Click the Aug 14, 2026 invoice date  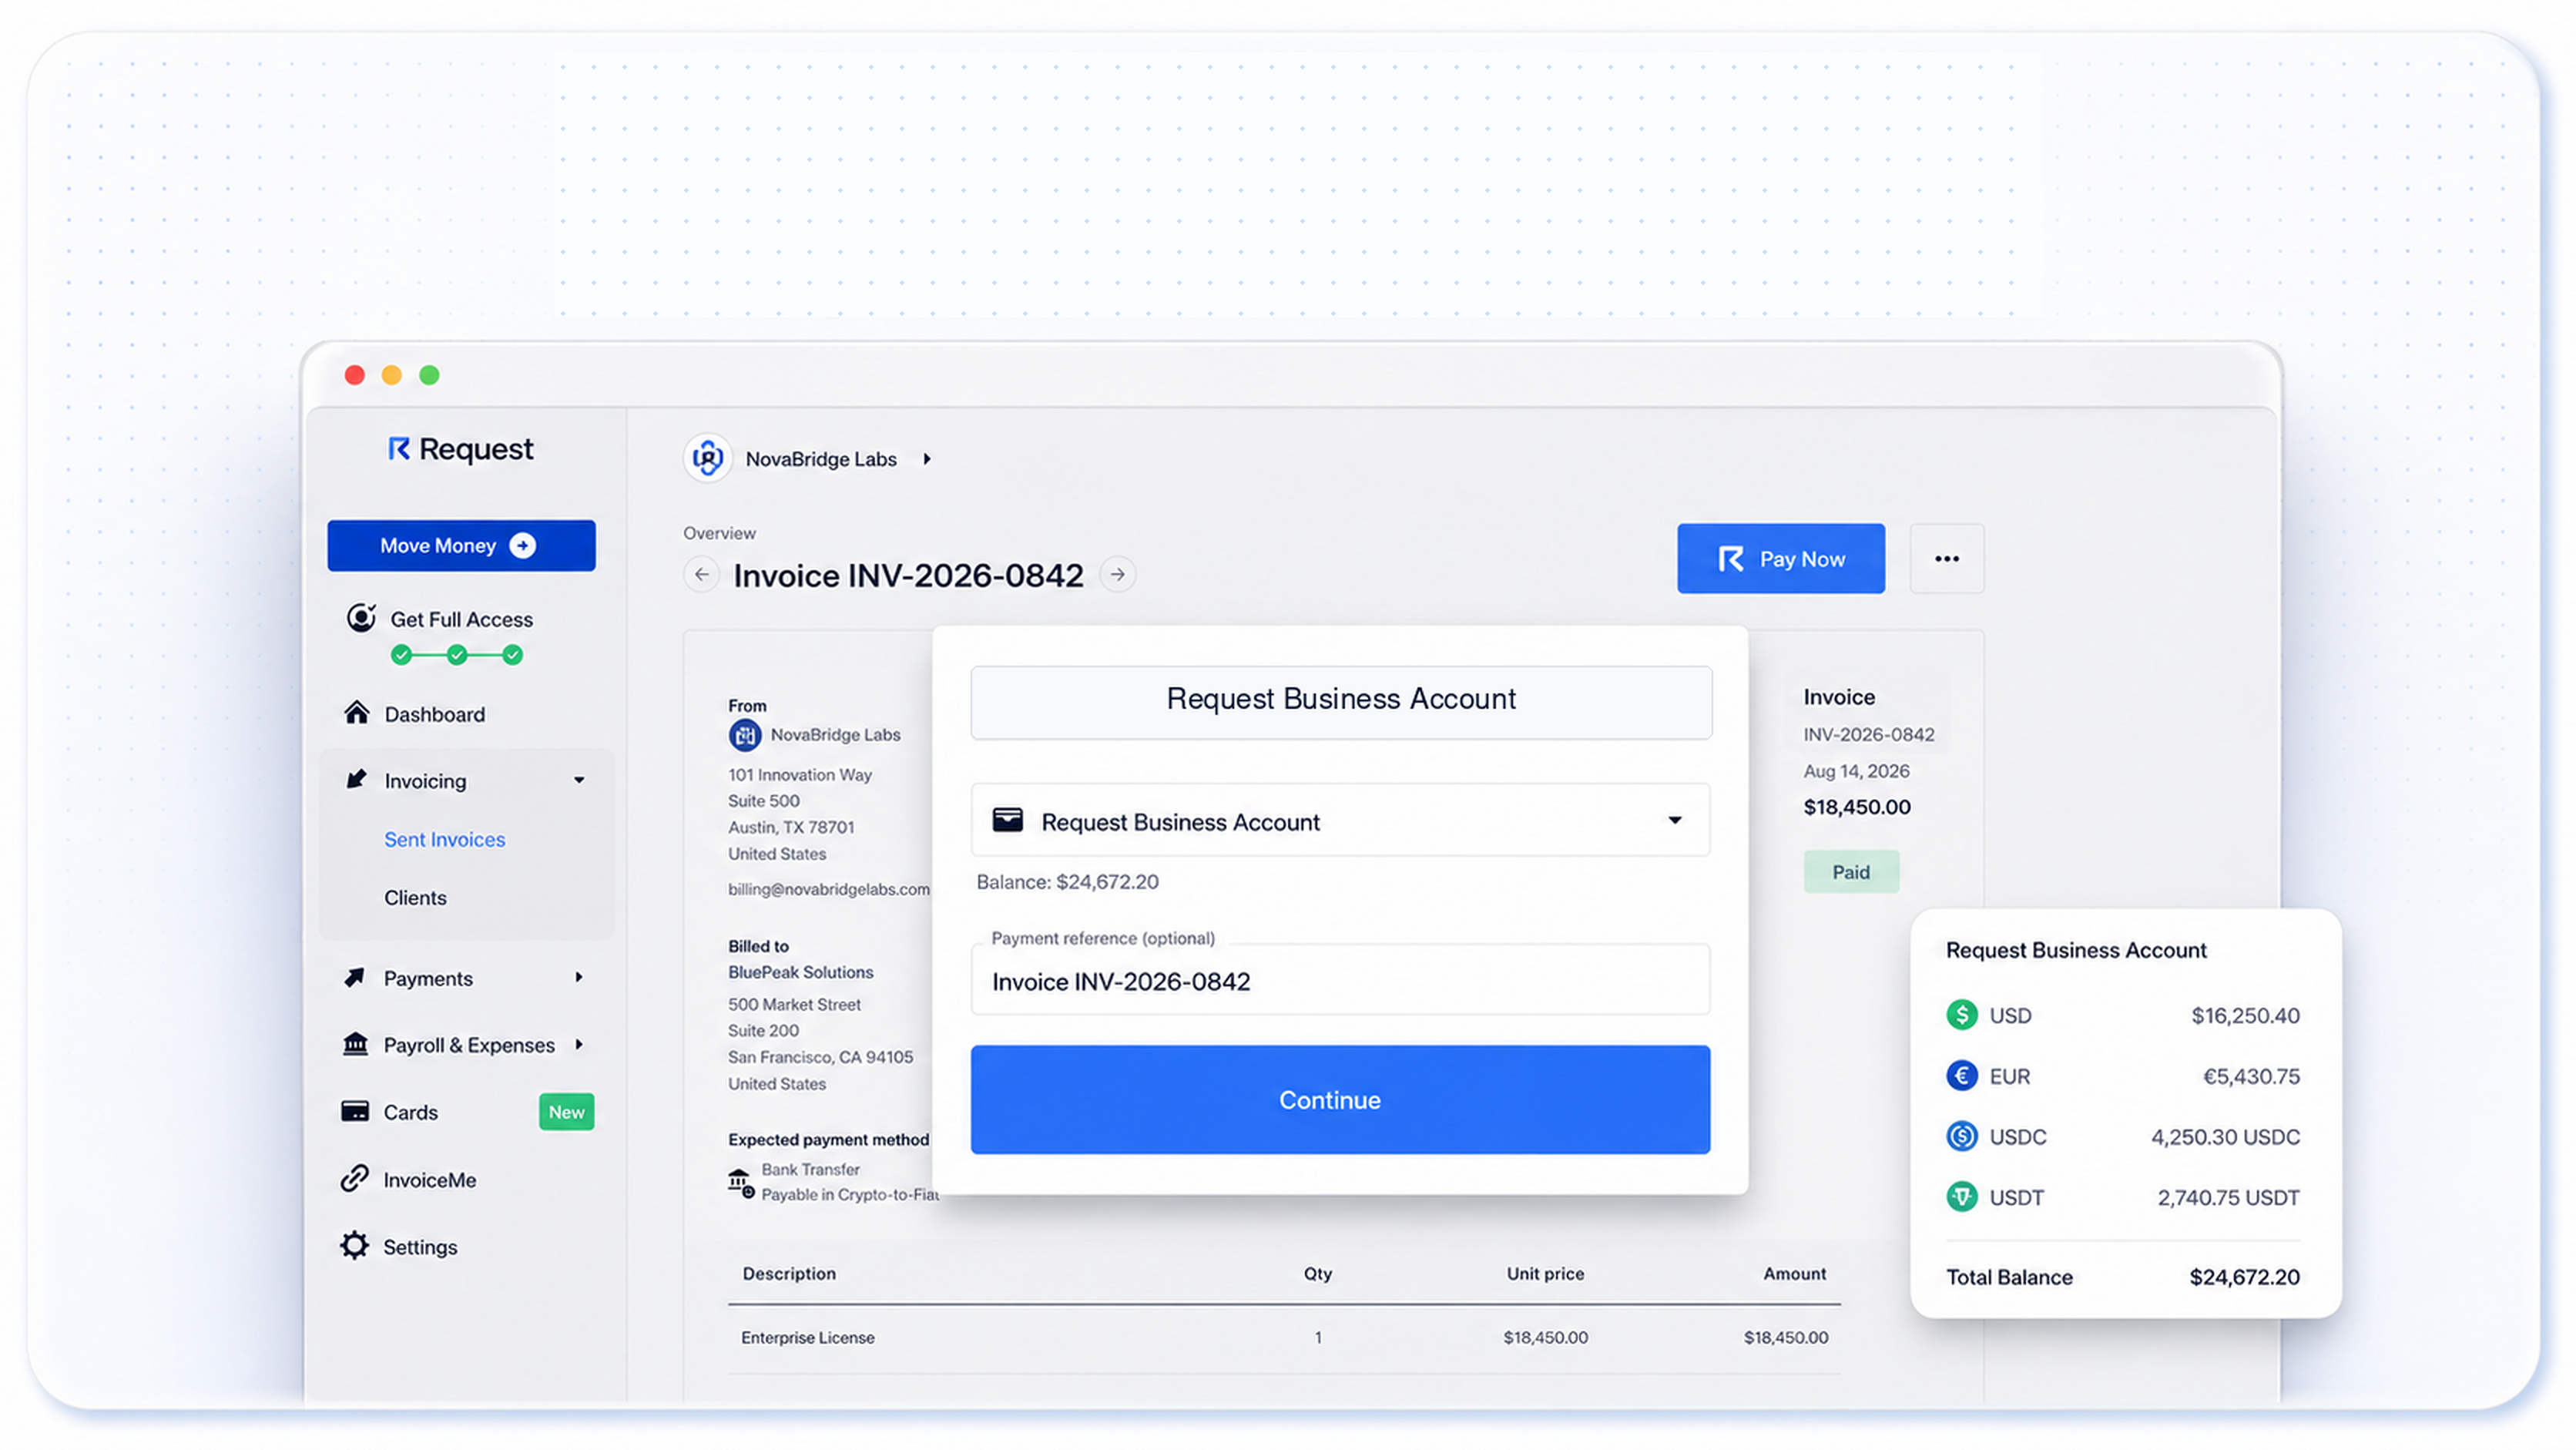[x=1857, y=772]
